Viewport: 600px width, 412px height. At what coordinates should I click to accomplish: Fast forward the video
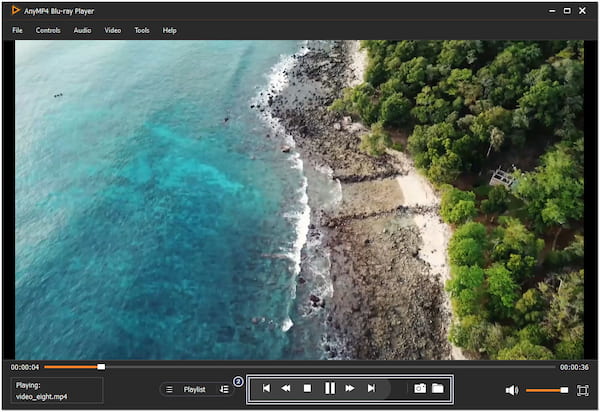click(349, 388)
